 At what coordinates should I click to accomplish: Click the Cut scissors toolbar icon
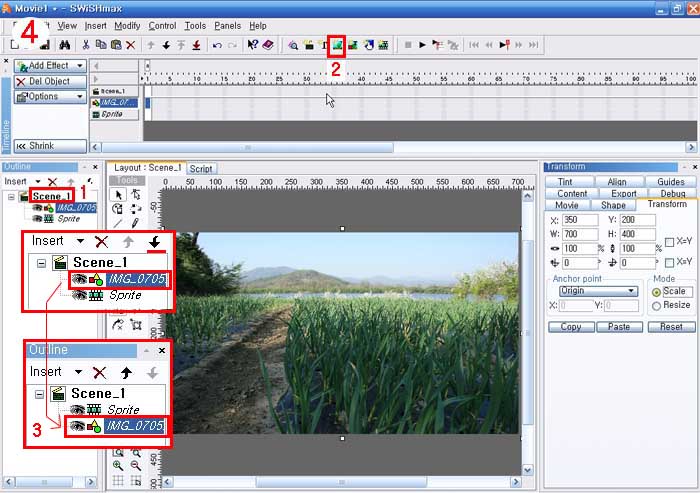pos(86,45)
